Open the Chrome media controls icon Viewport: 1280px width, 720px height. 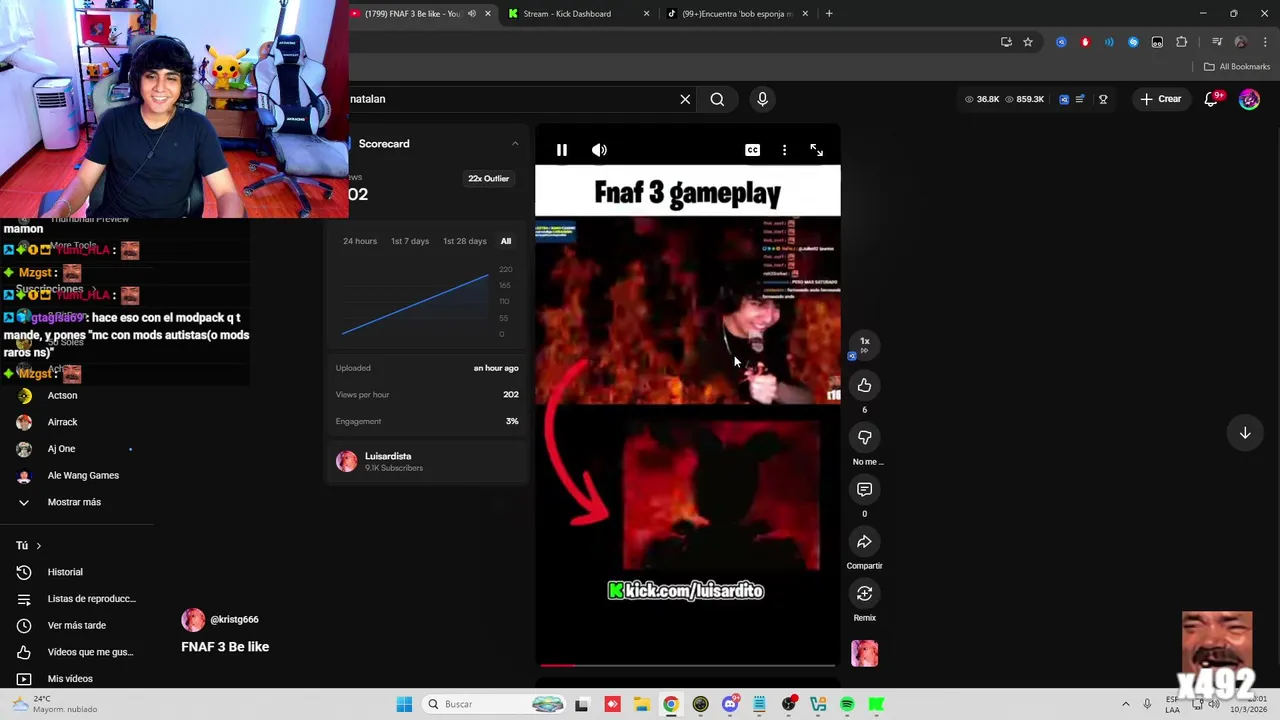[x=1216, y=42]
